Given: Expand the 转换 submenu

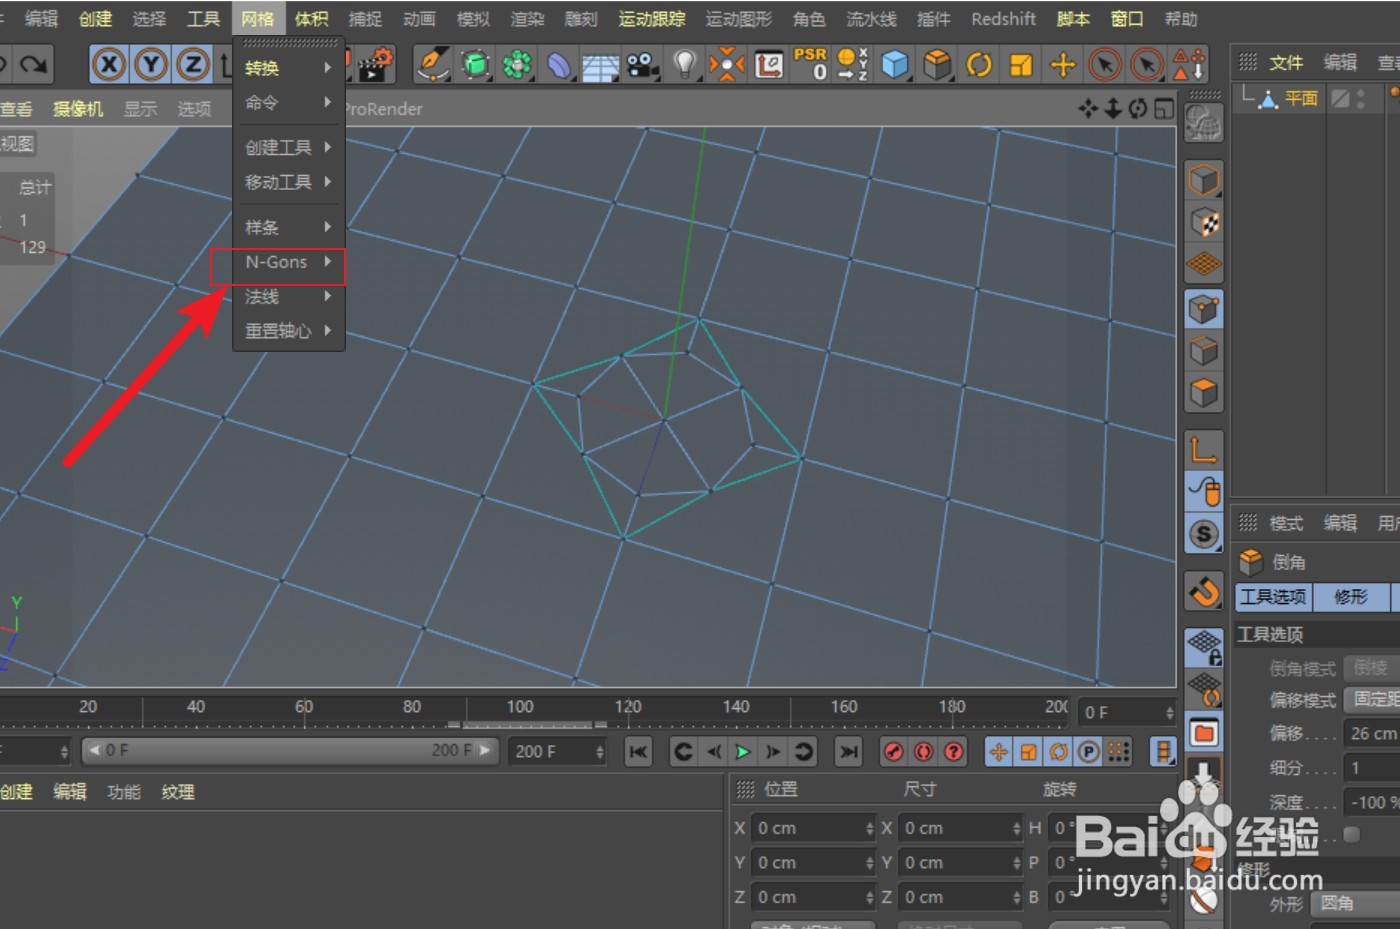Looking at the screenshot, I should (x=288, y=68).
